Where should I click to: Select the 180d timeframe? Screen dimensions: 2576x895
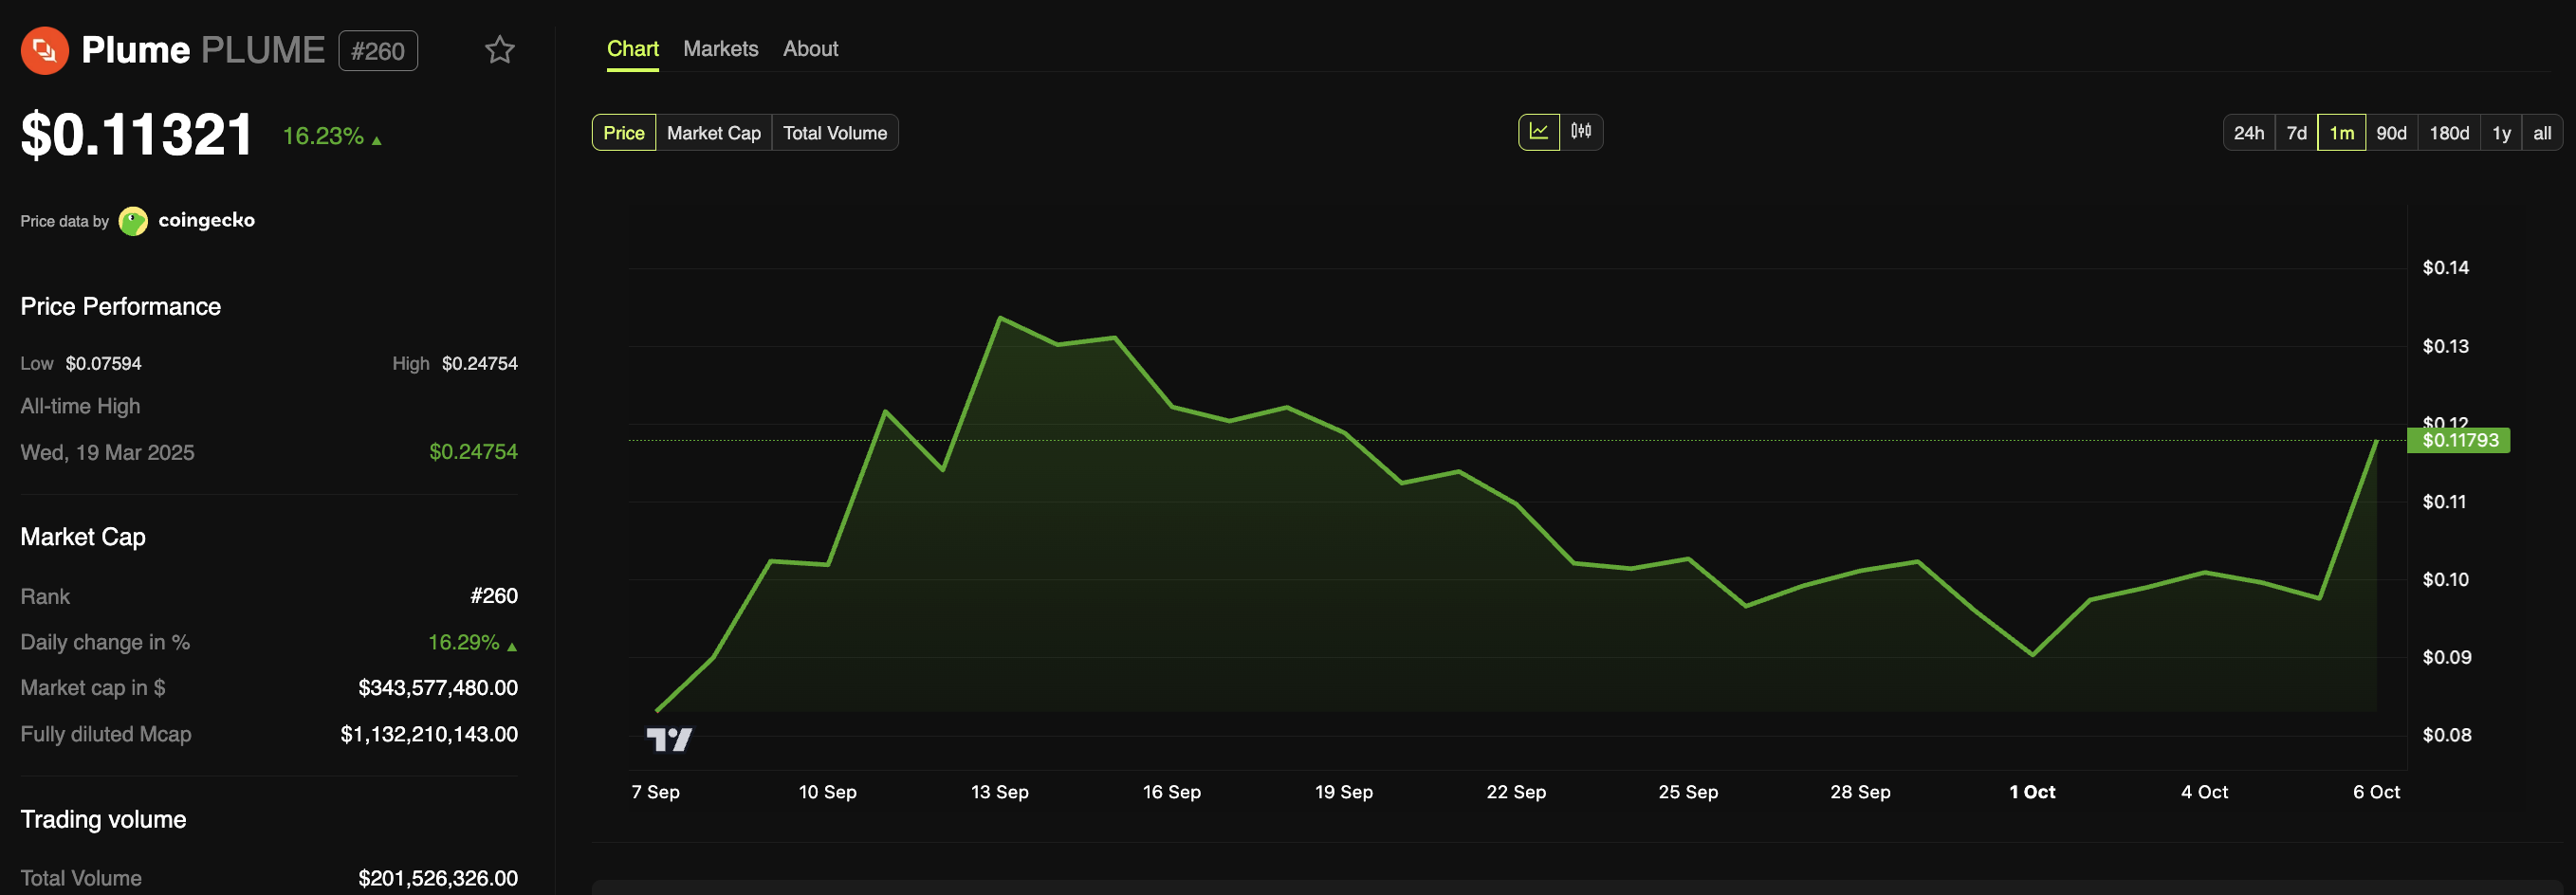click(x=2447, y=131)
